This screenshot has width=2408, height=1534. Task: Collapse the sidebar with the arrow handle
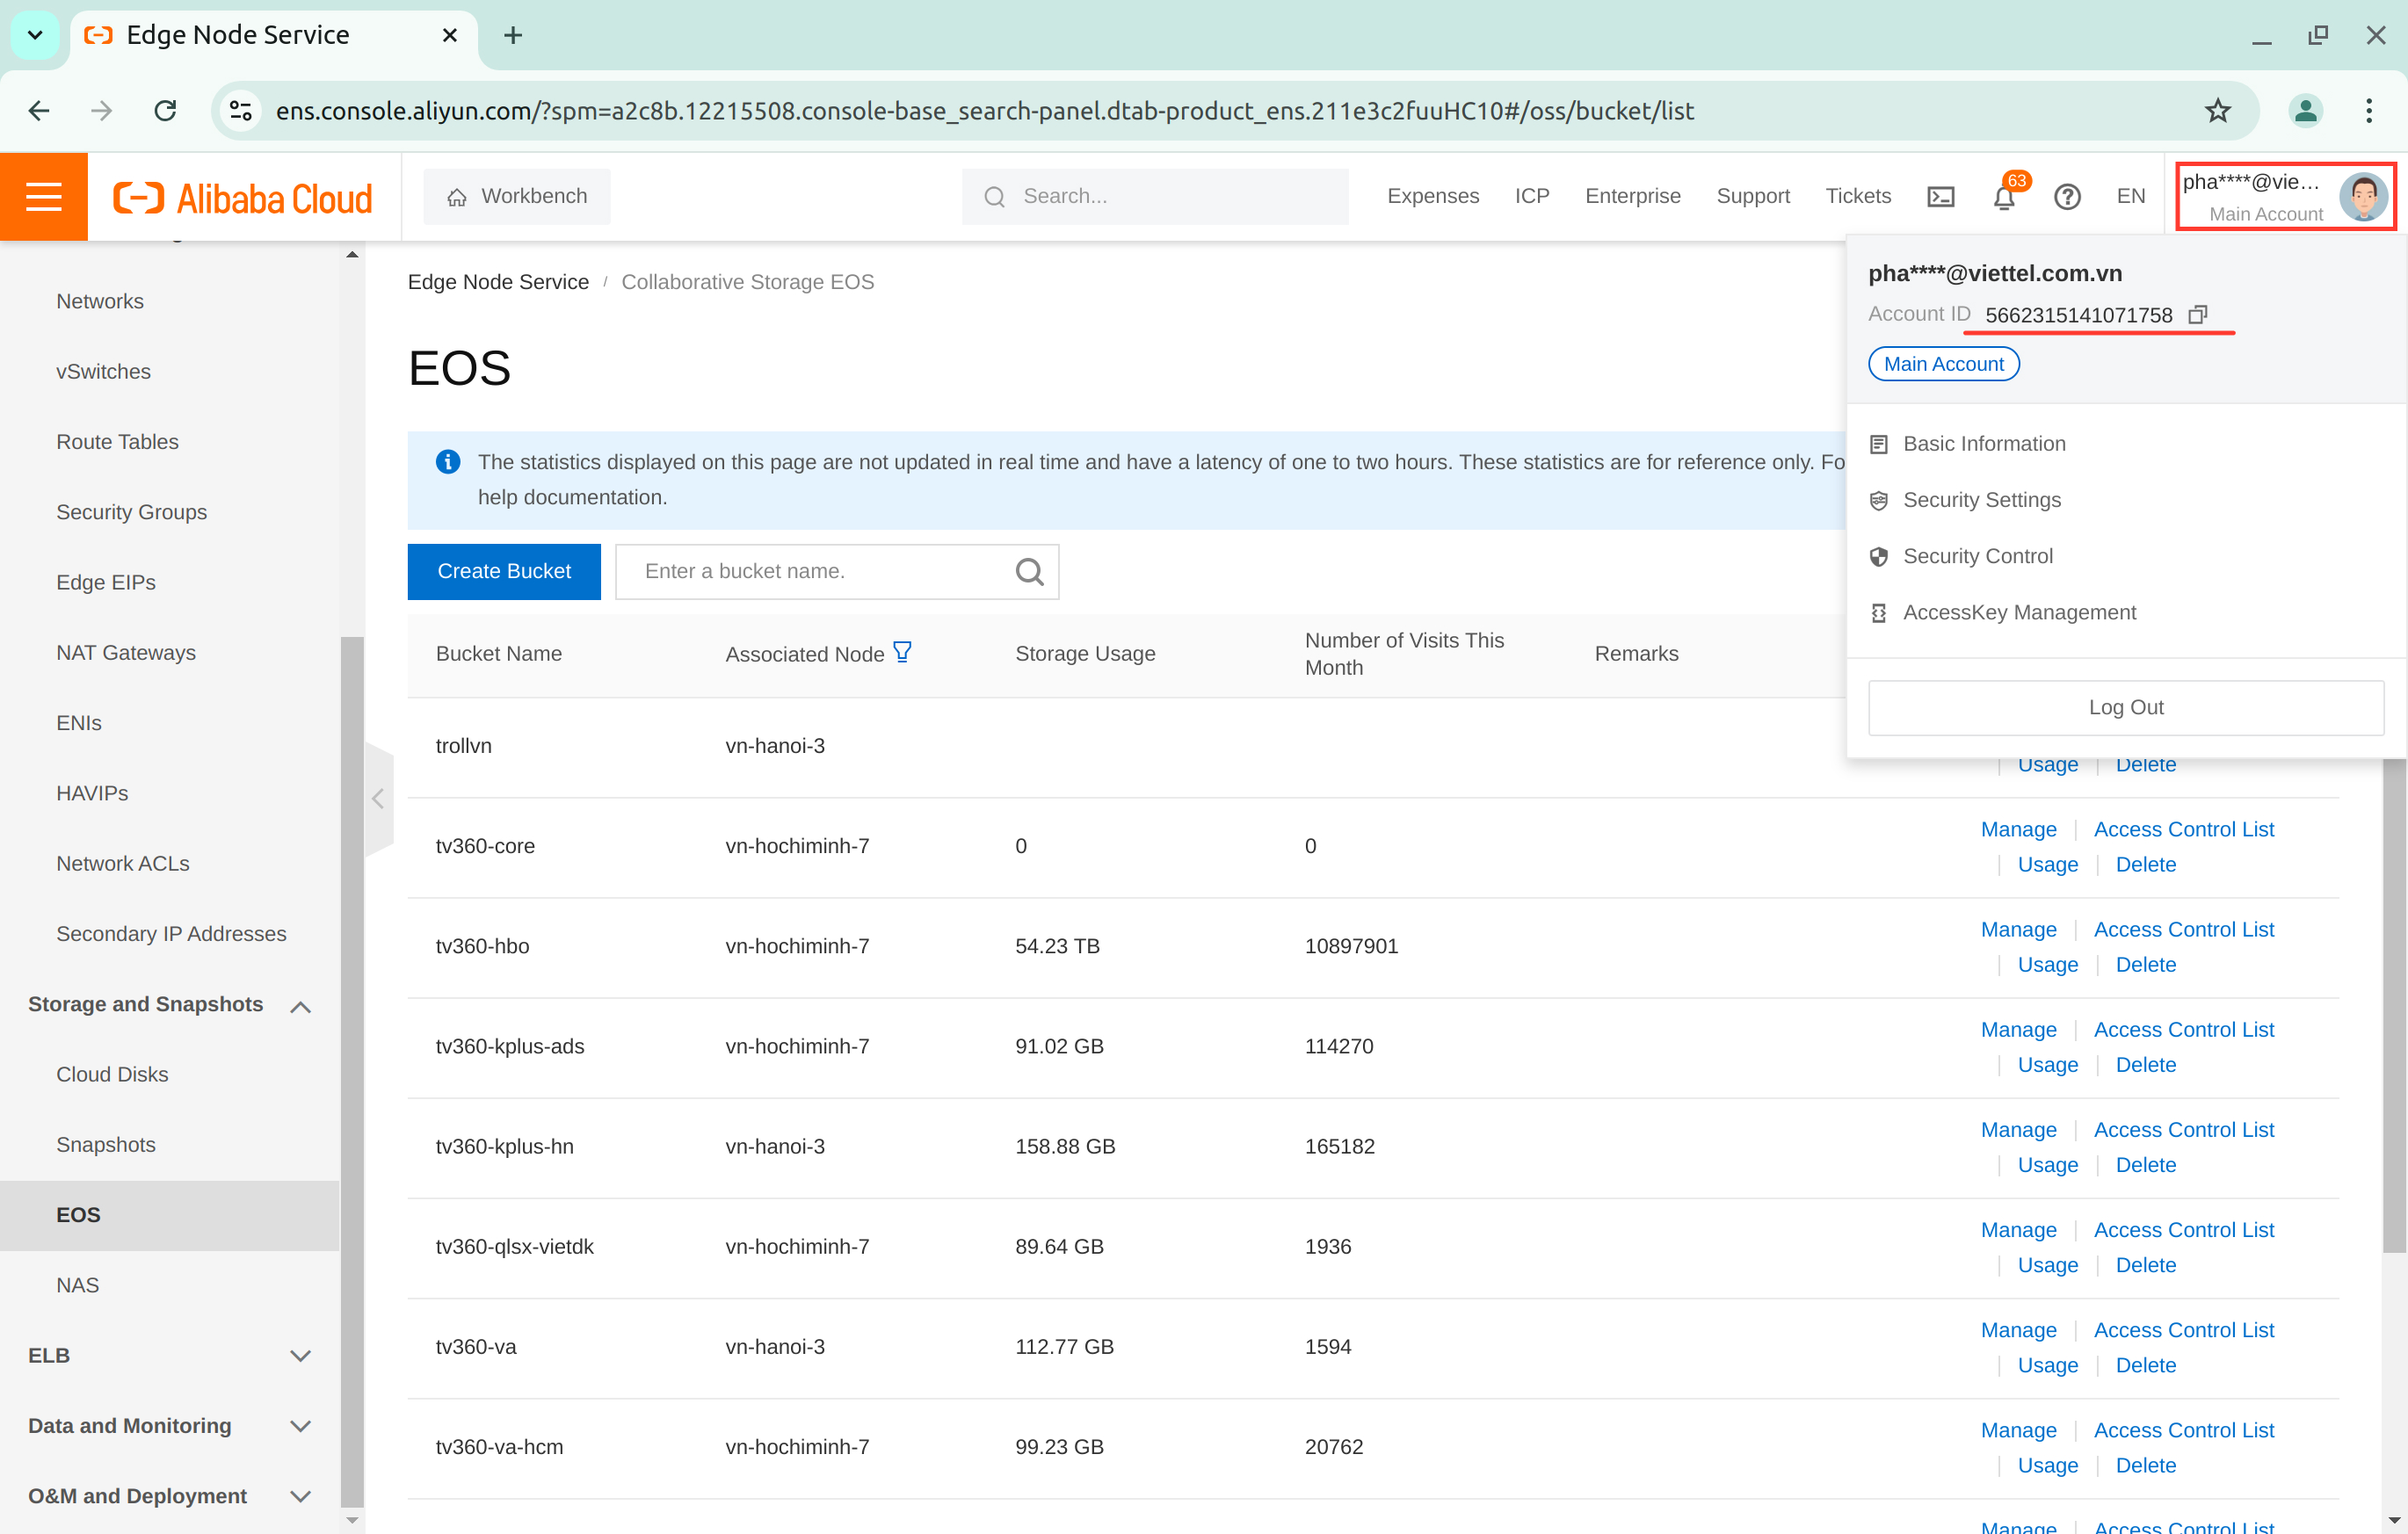pyautogui.click(x=378, y=798)
